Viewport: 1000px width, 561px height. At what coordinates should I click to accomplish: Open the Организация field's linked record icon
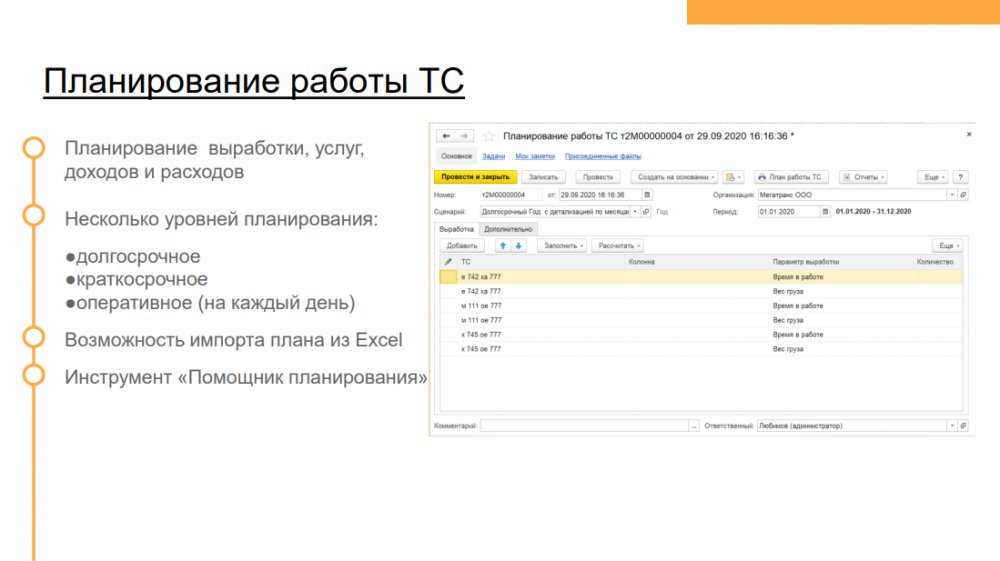(x=963, y=195)
